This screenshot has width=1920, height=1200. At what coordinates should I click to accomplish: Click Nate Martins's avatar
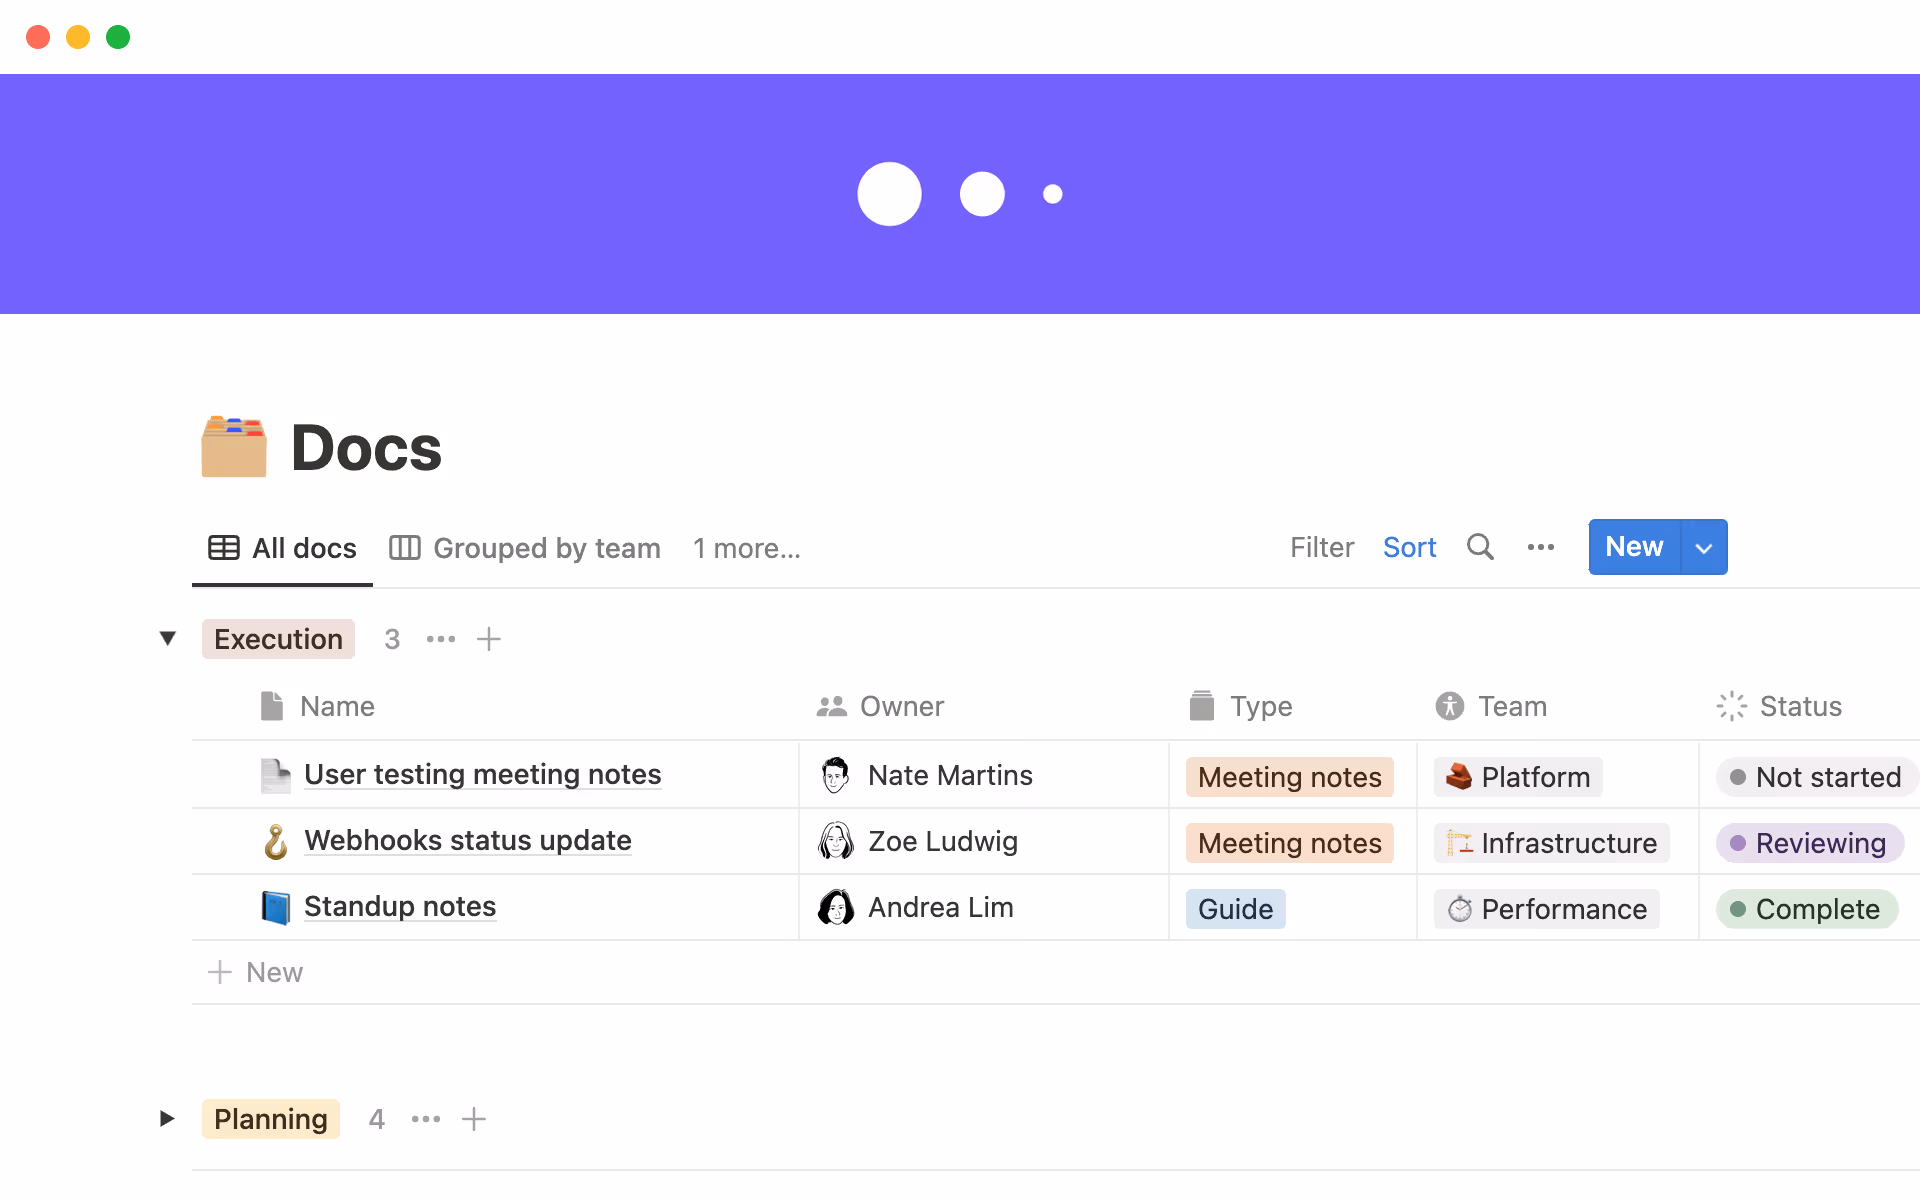(x=834, y=774)
